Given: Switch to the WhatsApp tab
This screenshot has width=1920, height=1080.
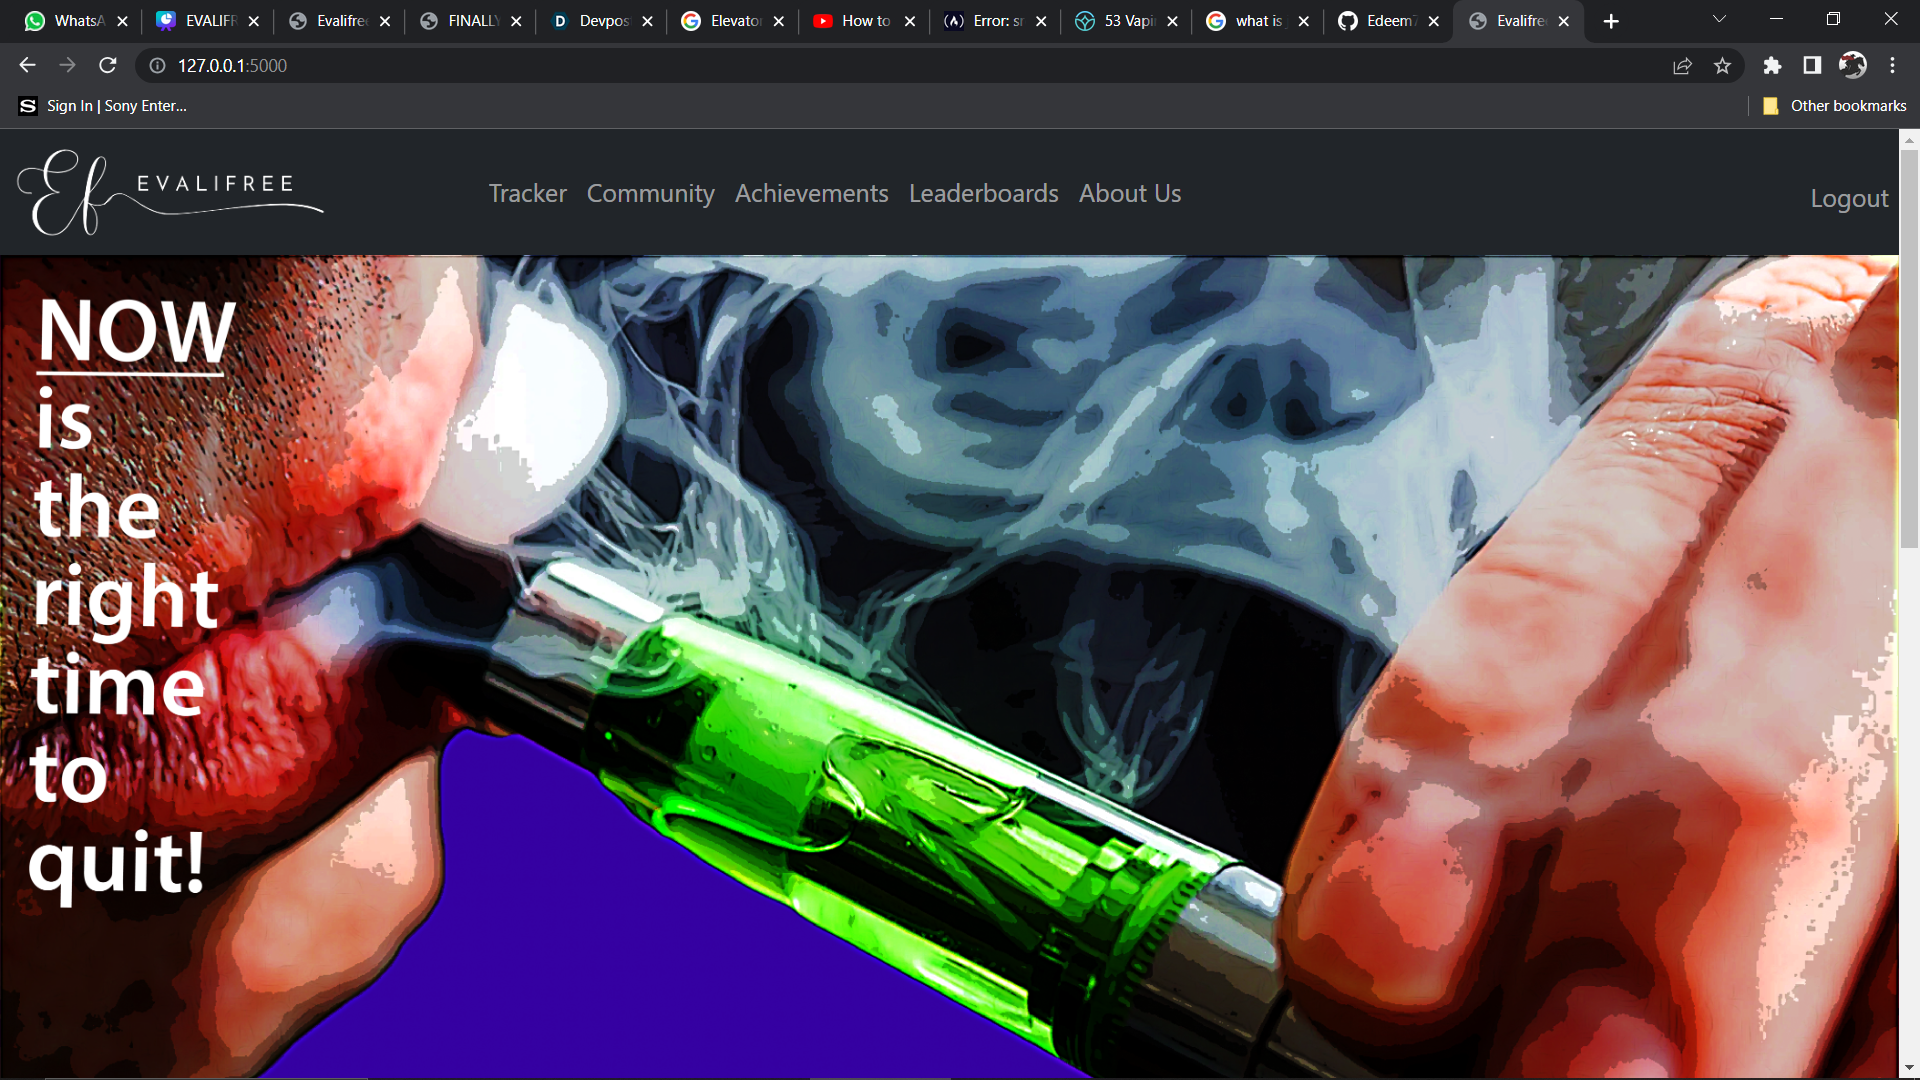Looking at the screenshot, I should [x=68, y=21].
